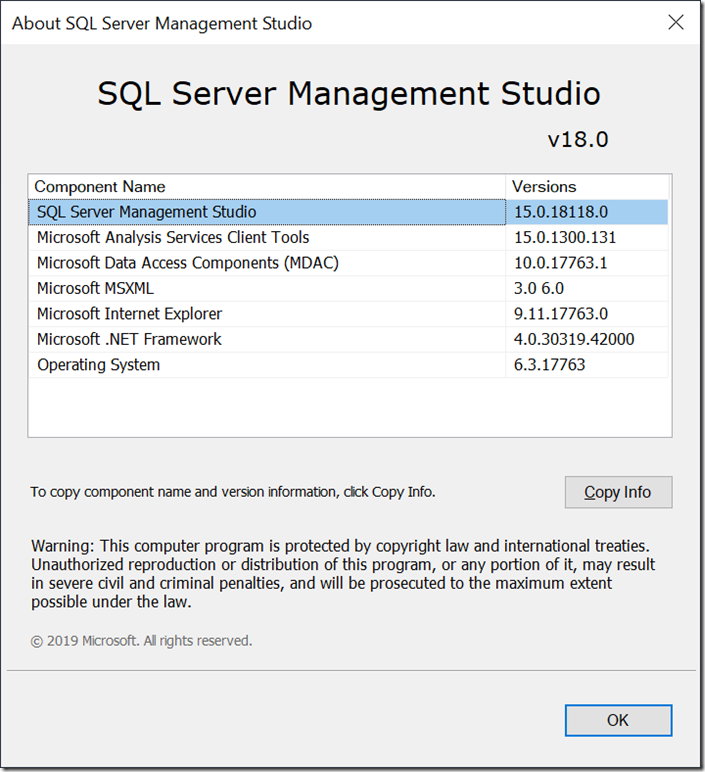Click the Copy Info button
Viewport: 705px width, 772px height.
618,492
